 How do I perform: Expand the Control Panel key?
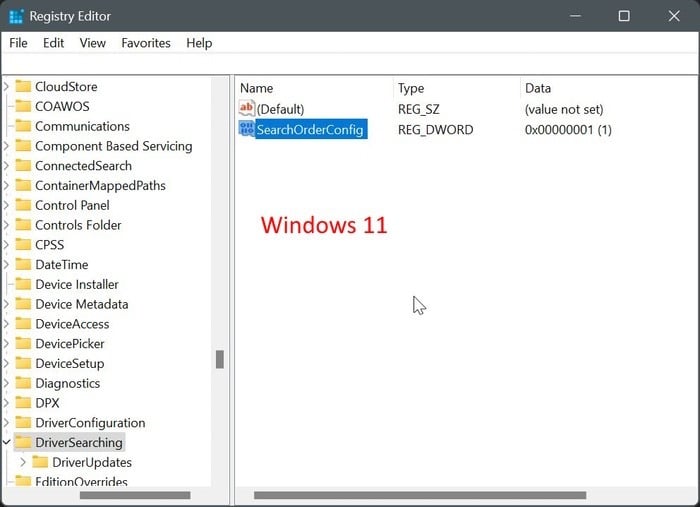[6, 205]
